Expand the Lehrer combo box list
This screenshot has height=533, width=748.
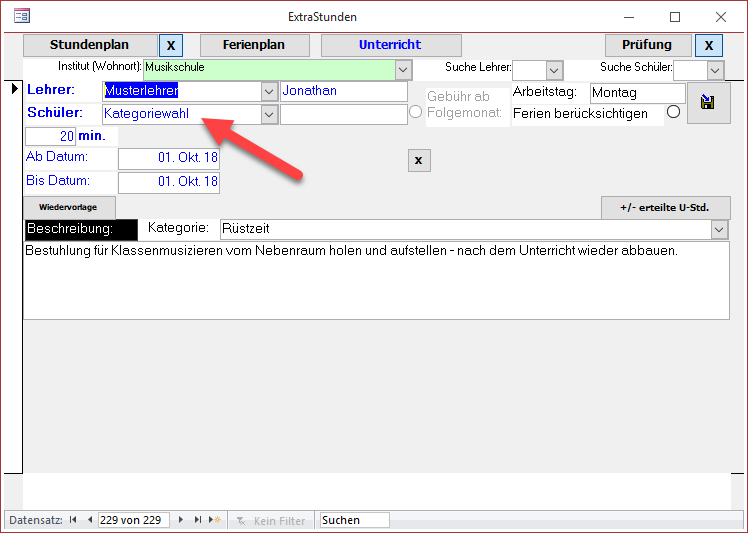268,91
